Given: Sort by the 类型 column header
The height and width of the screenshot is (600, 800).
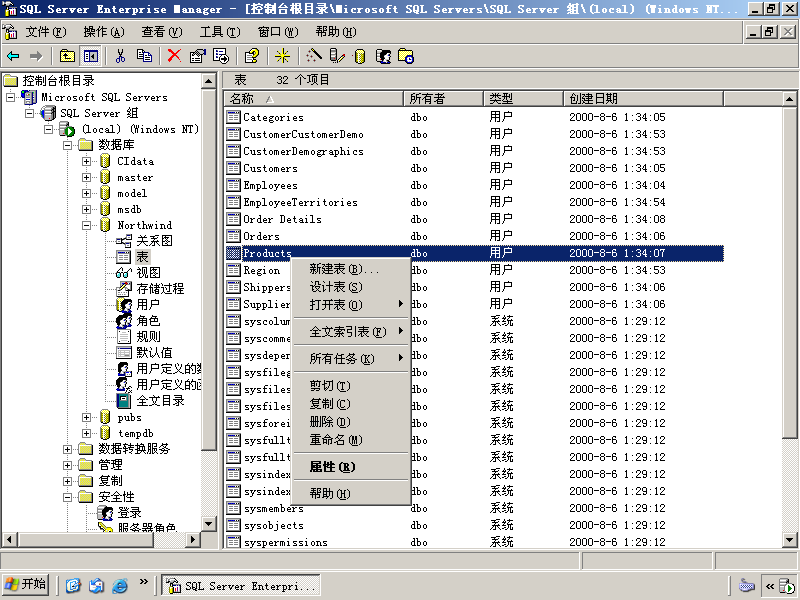Looking at the screenshot, I should click(x=523, y=98).
